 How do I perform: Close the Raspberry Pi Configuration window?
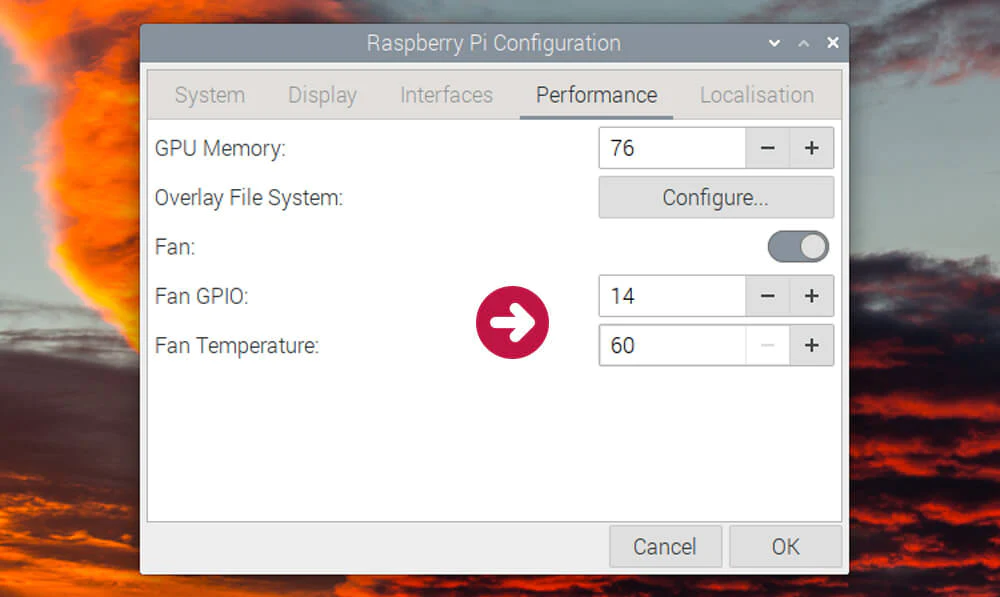tap(832, 44)
